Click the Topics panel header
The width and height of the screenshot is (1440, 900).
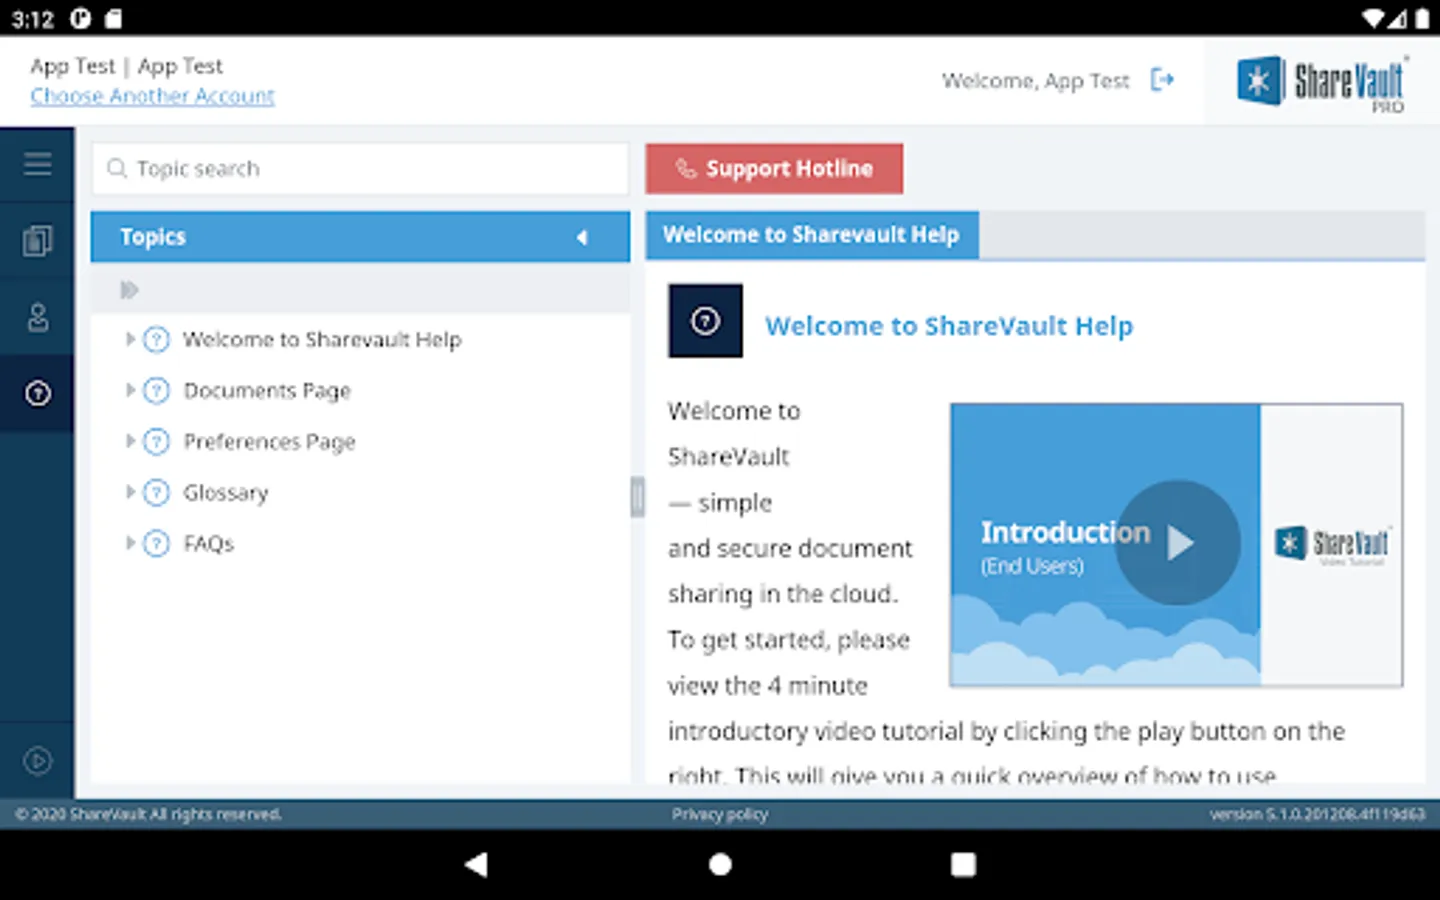click(x=360, y=237)
